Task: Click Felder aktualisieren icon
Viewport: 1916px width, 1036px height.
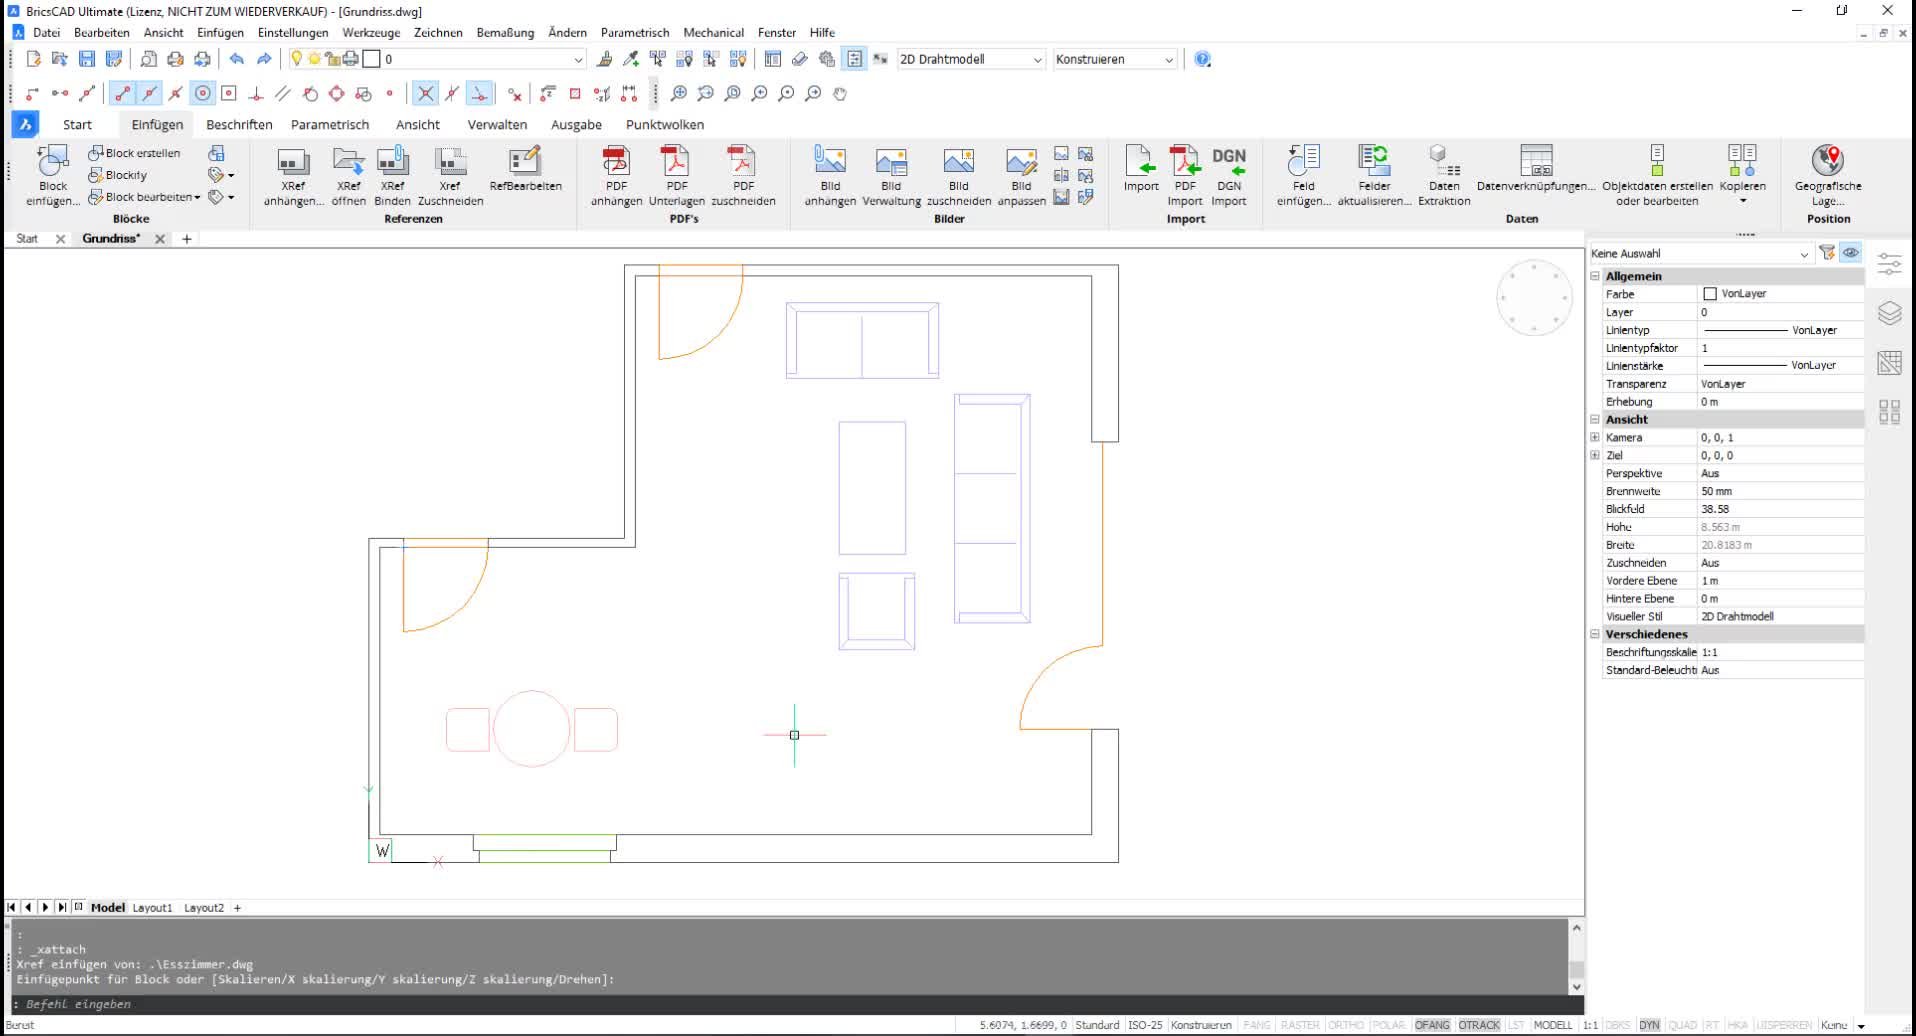Action: coord(1374,160)
